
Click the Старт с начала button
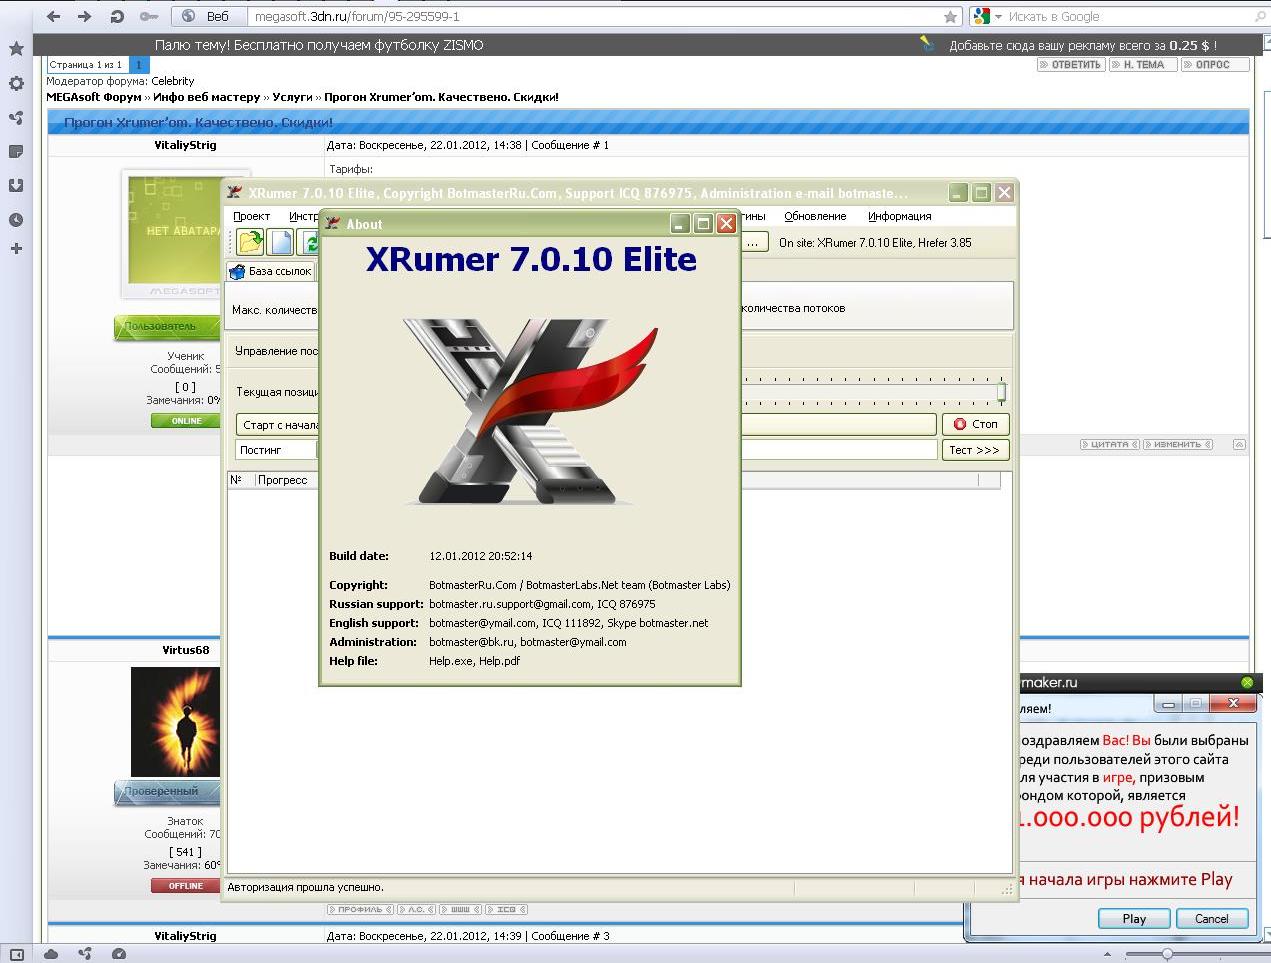click(x=277, y=424)
